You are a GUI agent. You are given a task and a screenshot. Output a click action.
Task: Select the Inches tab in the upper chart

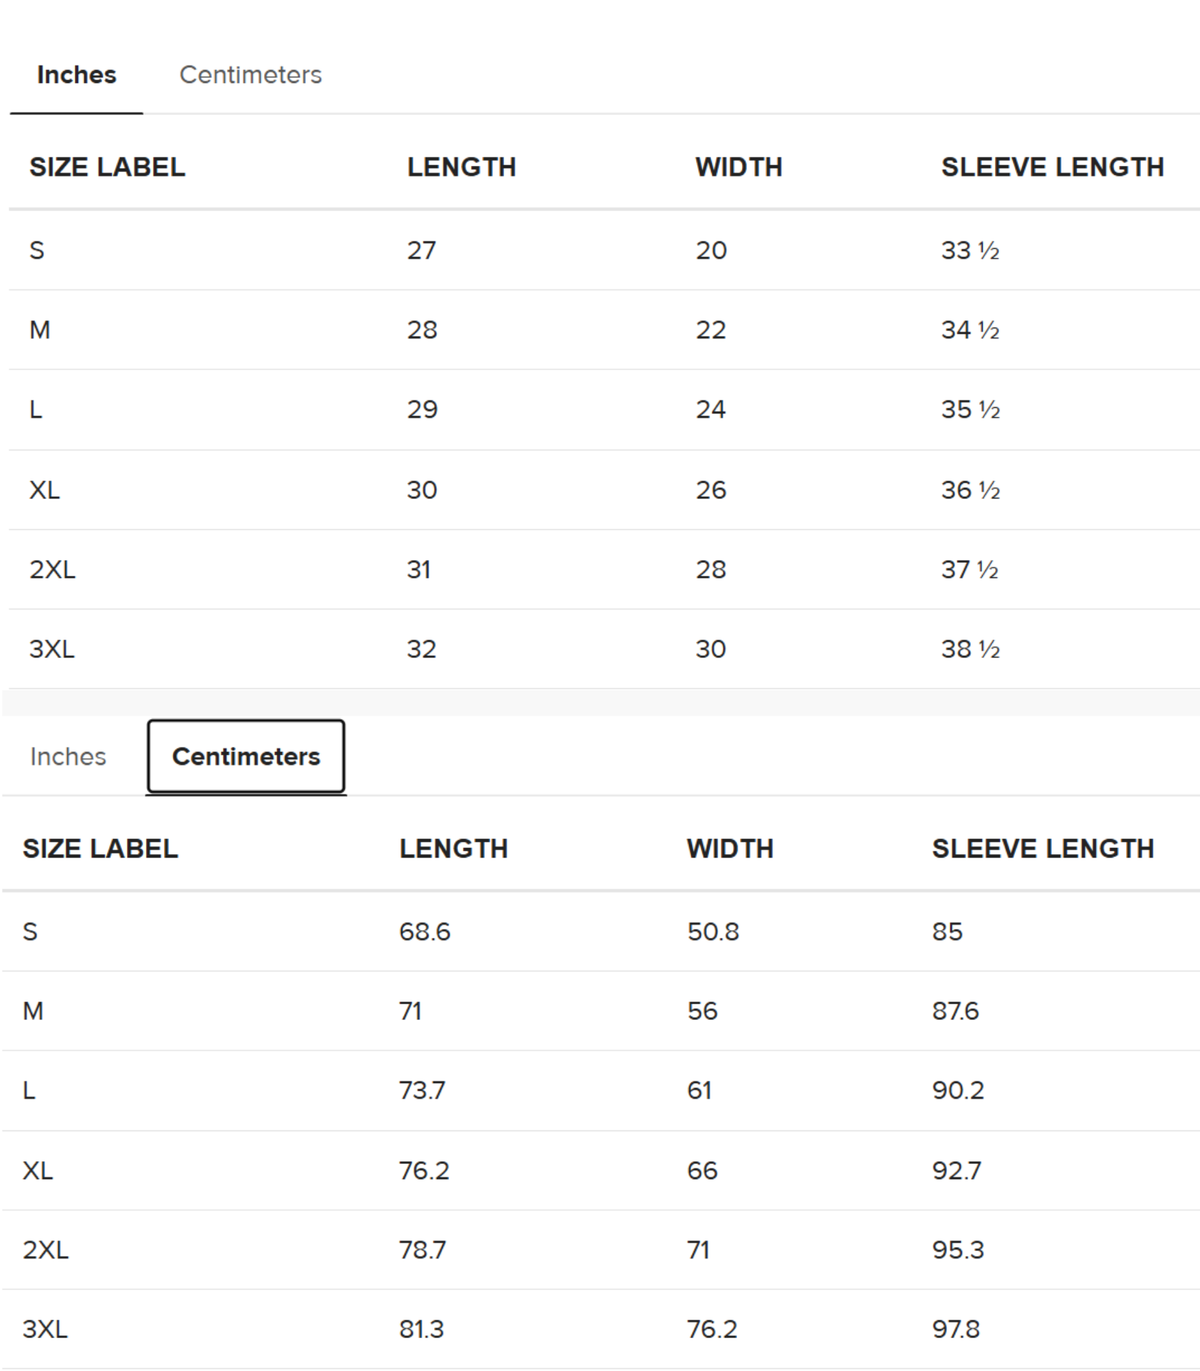coord(76,75)
